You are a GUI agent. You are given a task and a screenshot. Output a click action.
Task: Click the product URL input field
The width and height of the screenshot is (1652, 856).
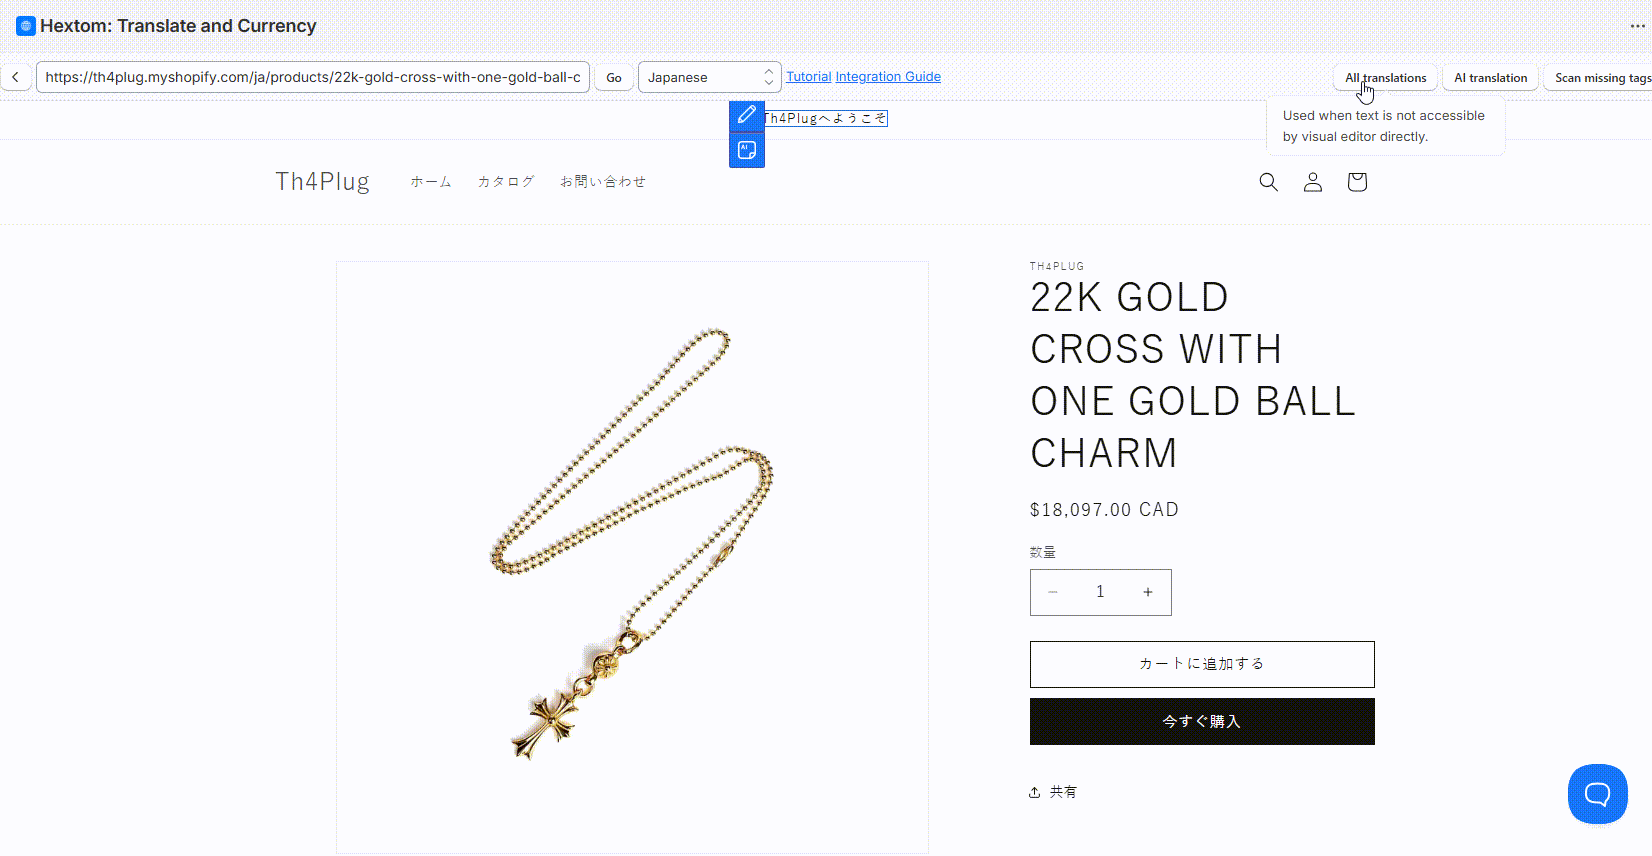[313, 77]
